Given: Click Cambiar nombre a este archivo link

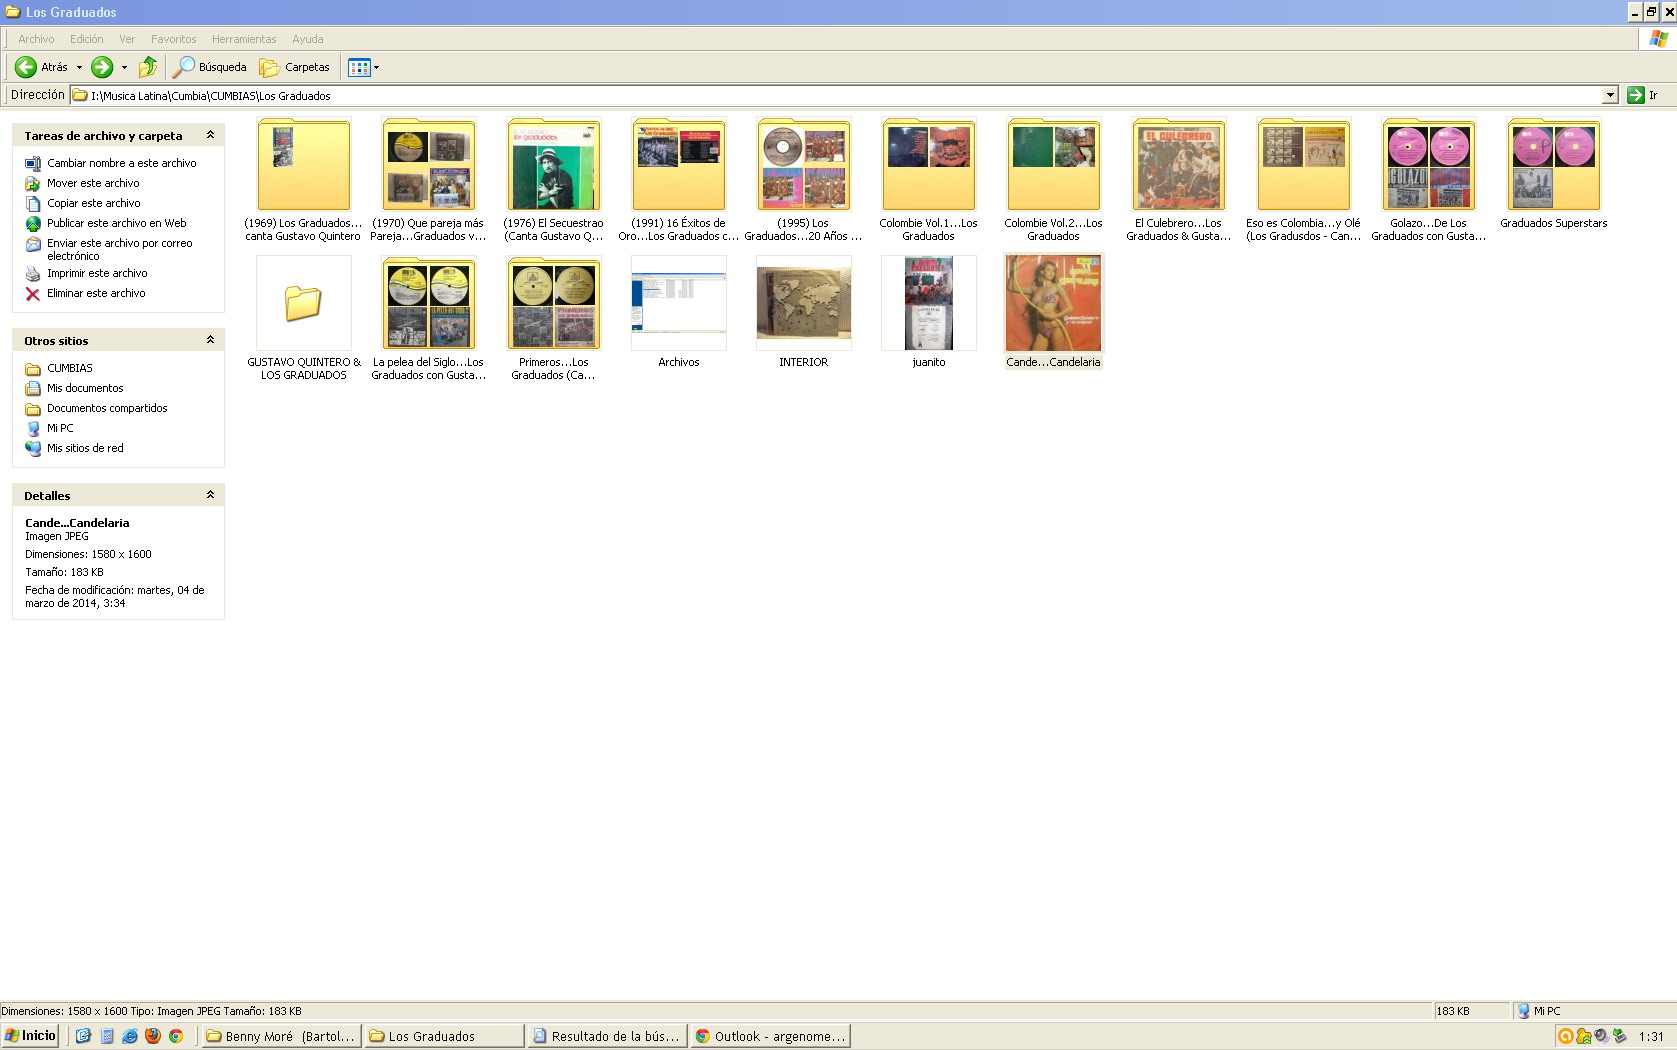Looking at the screenshot, I should pos(121,163).
